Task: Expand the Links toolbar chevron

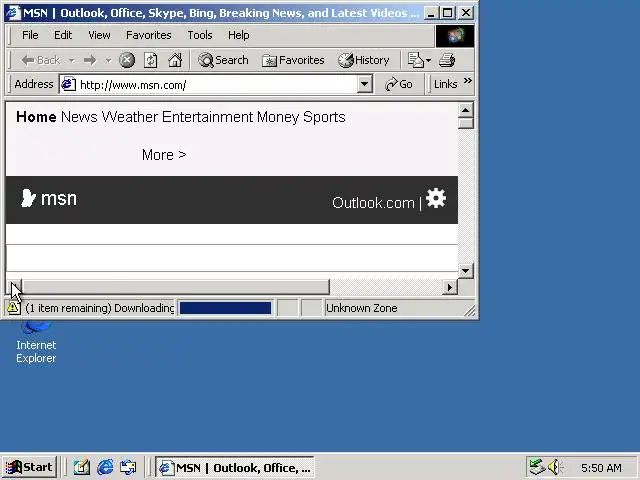Action: coord(468,80)
